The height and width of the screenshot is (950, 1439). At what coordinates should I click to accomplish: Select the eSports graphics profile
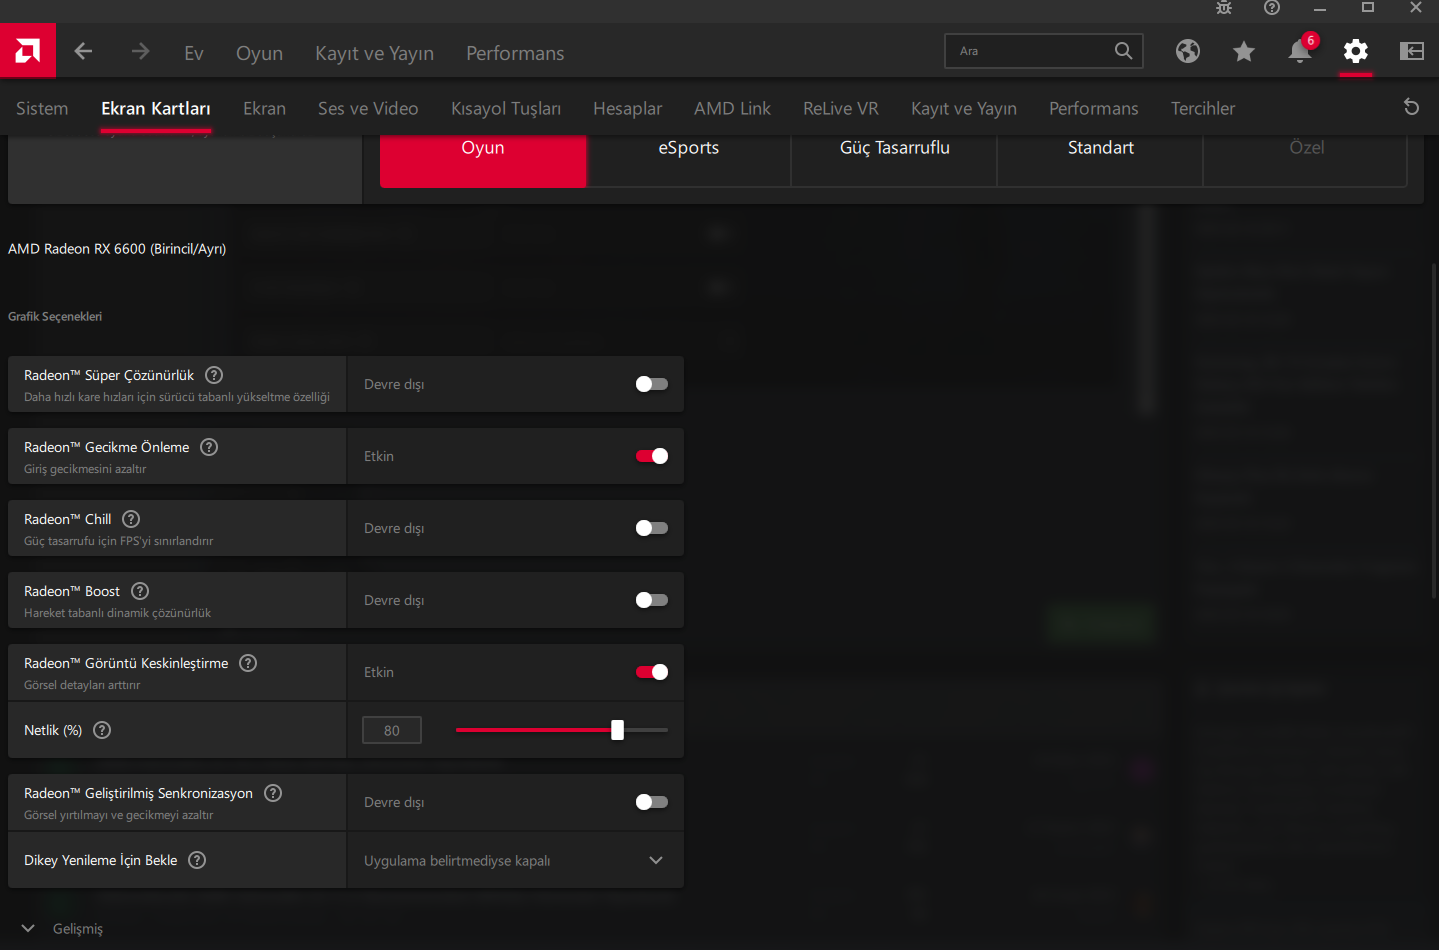[x=689, y=160]
